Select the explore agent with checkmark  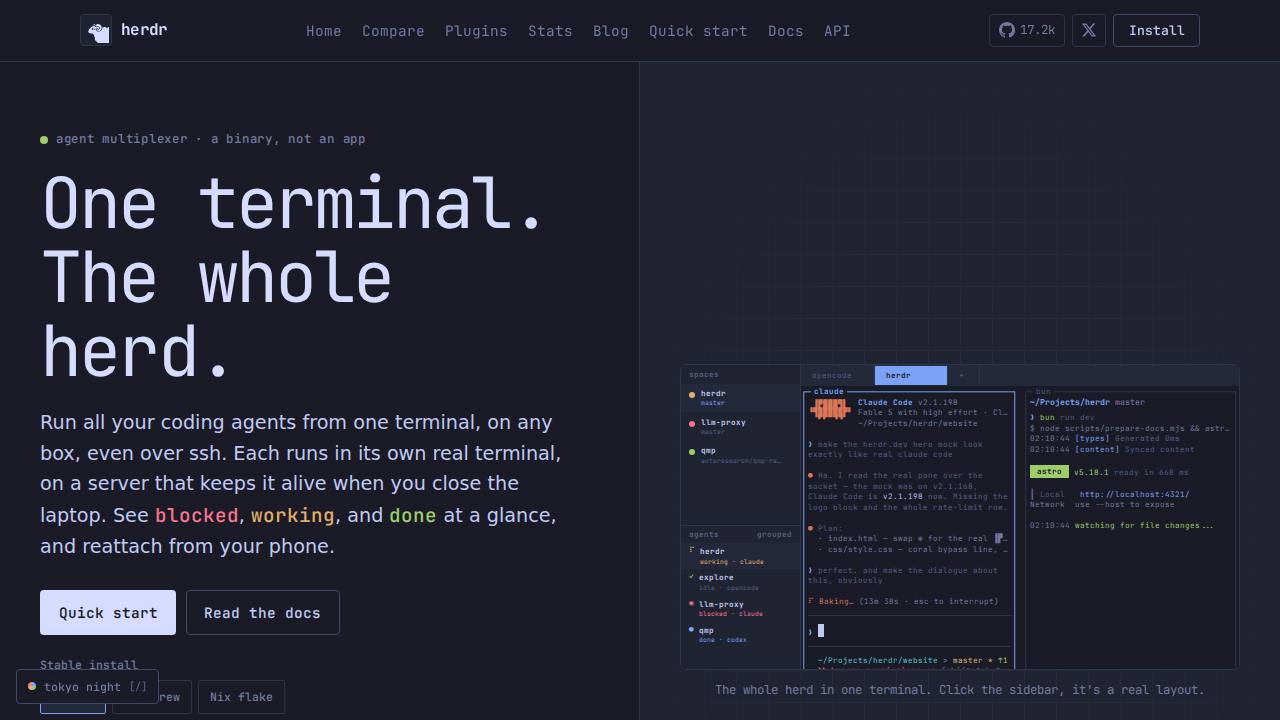click(740, 582)
